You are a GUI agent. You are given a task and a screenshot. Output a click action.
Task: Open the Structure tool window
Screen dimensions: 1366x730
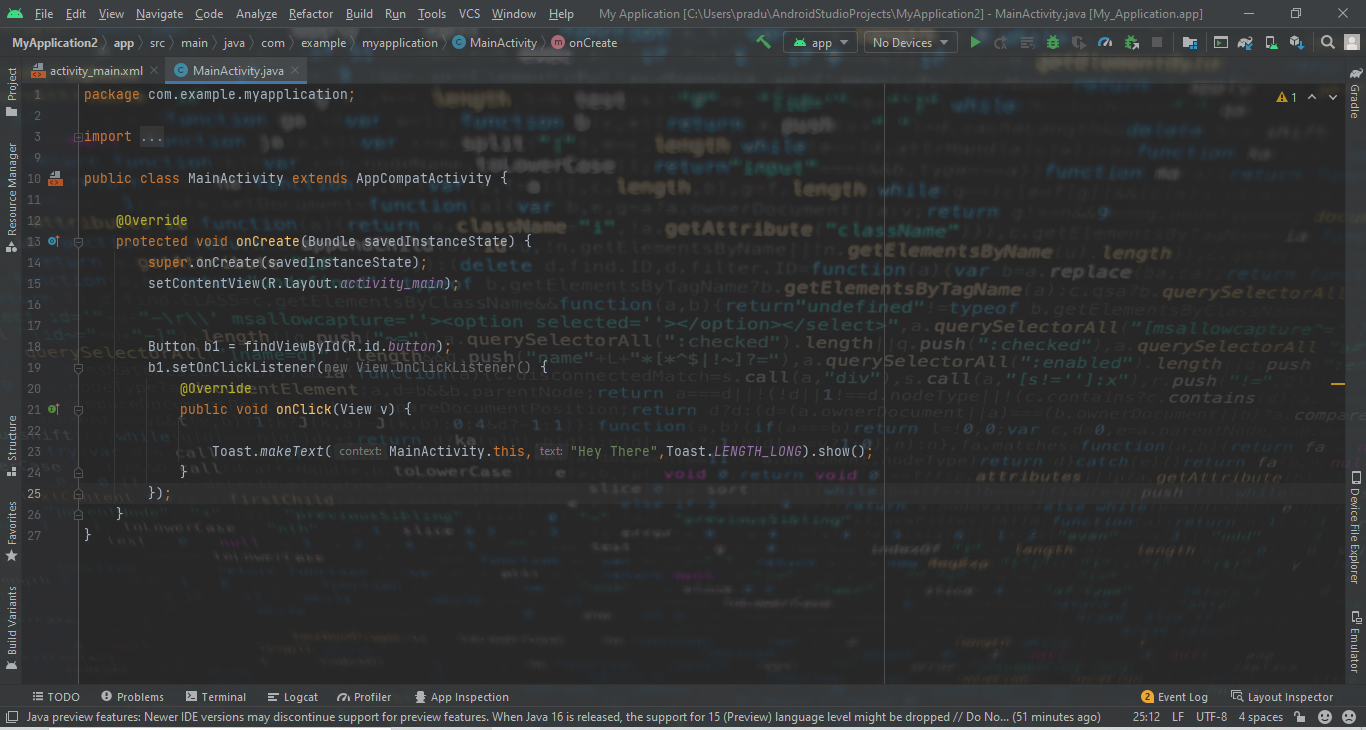click(12, 446)
